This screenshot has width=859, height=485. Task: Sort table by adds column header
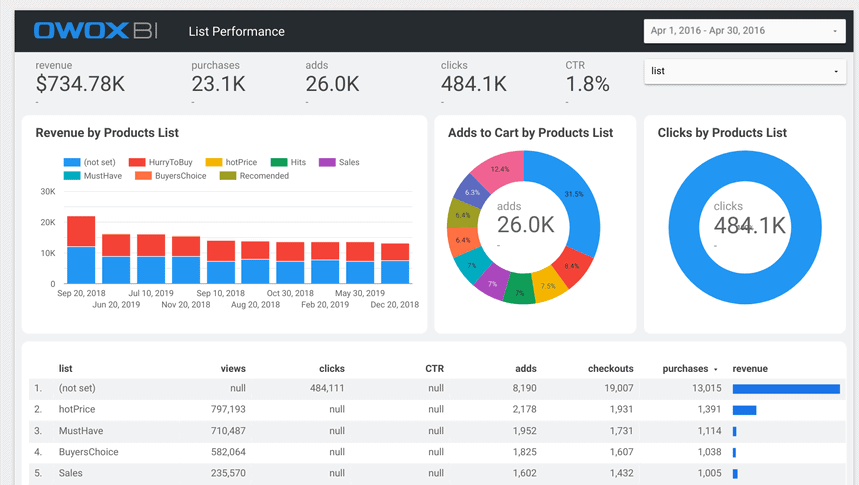(x=526, y=369)
